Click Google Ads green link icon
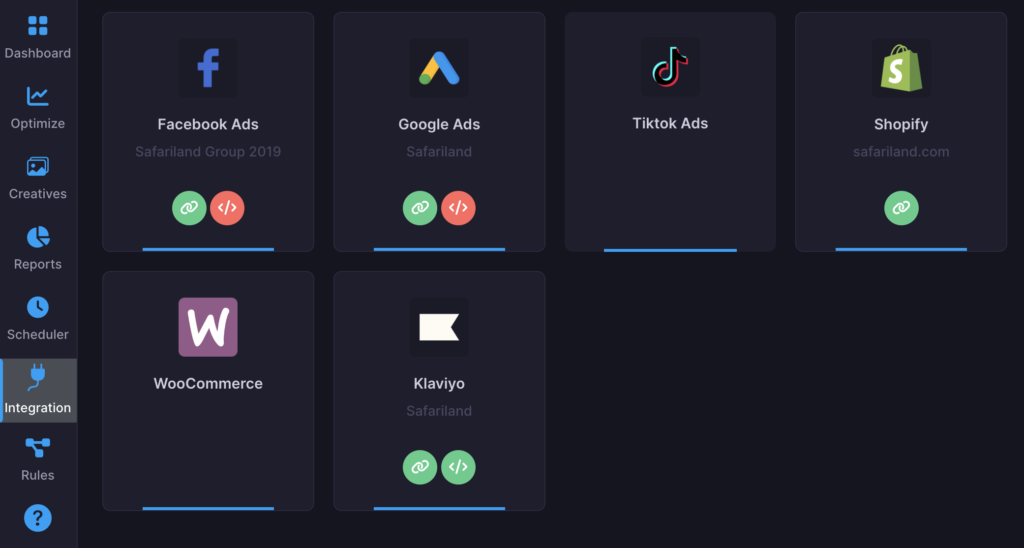Image resolution: width=1024 pixels, height=548 pixels. [x=420, y=208]
